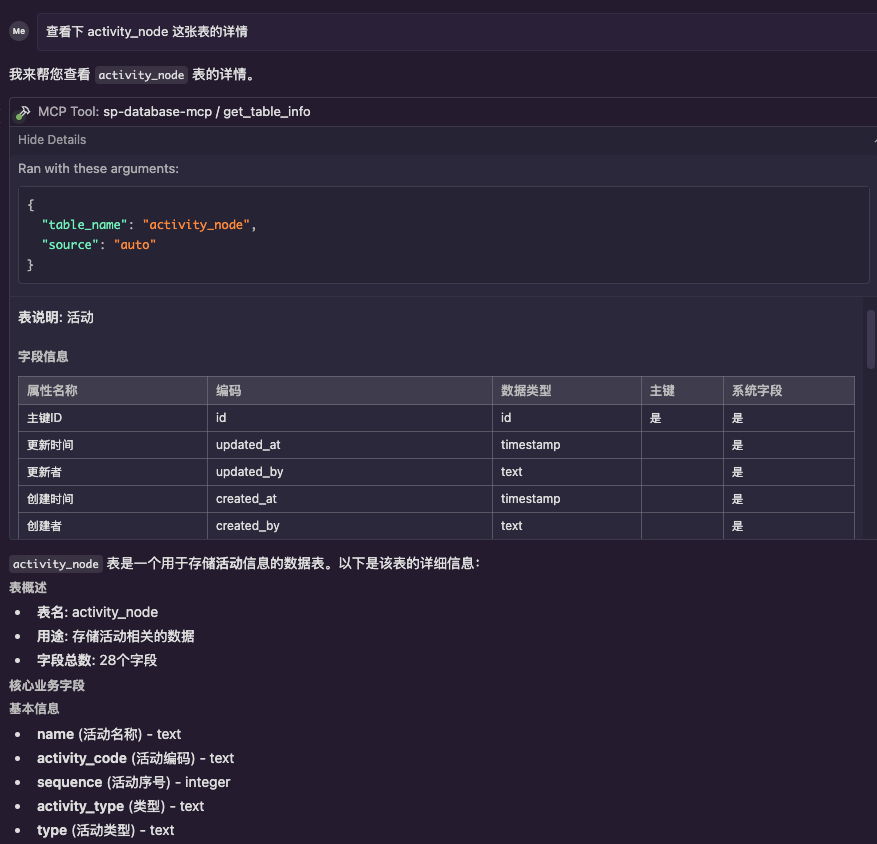The width and height of the screenshot is (877, 844).
Task: Click the updated_by table cell
Action: click(x=350, y=472)
